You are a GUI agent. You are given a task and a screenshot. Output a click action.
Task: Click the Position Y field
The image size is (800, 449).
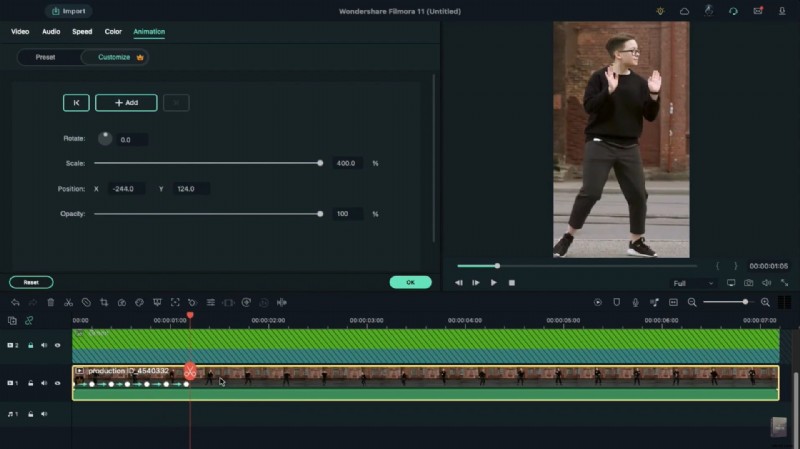coord(190,189)
